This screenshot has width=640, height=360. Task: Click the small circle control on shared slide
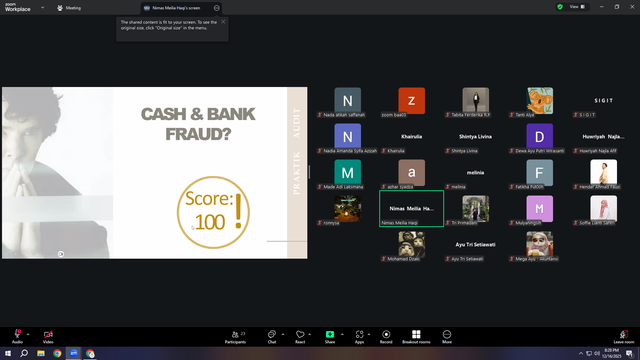point(61,254)
